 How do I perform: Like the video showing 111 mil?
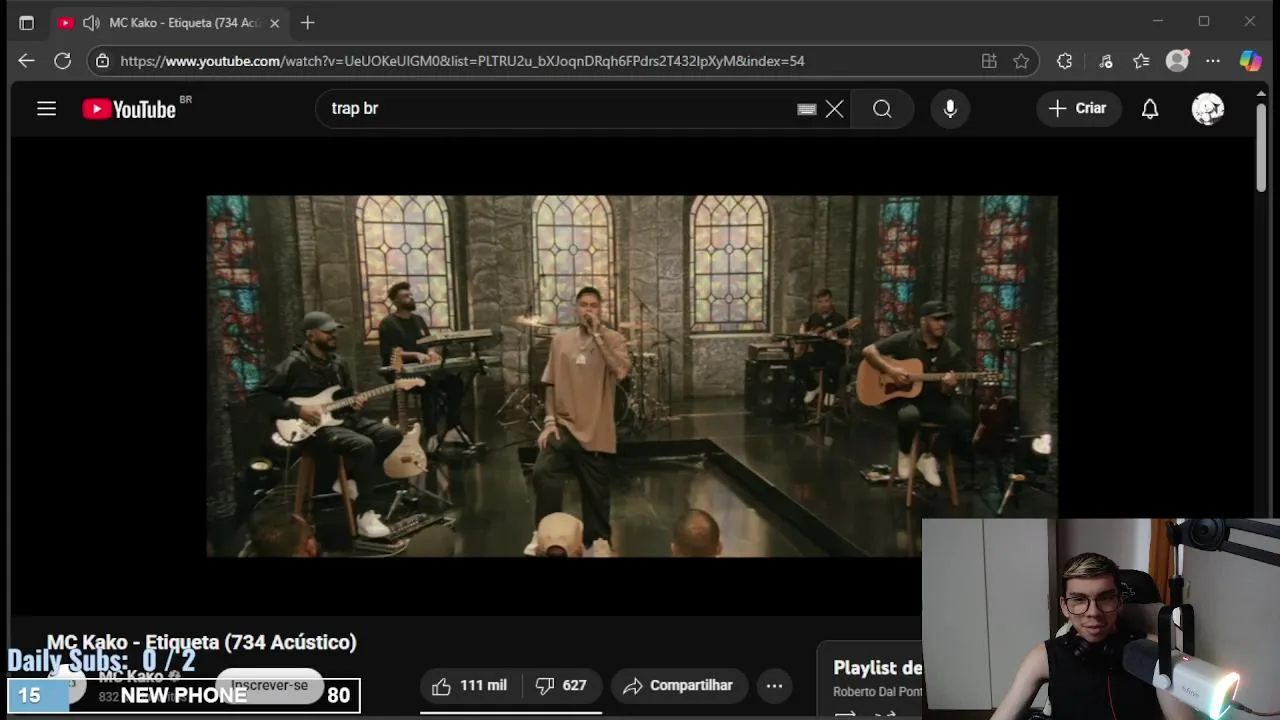coord(470,686)
